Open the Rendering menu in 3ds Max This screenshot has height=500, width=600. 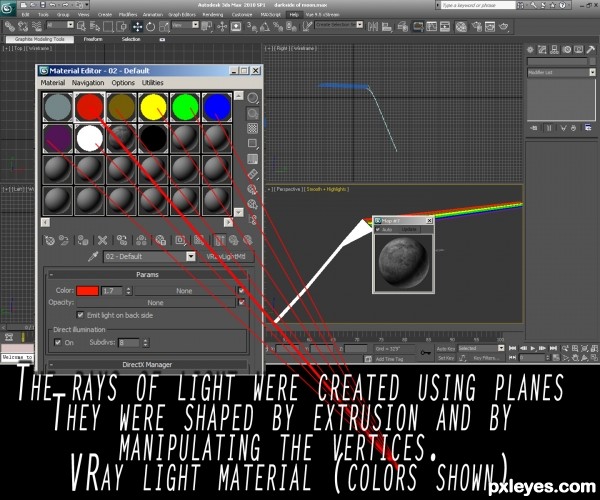pos(212,15)
